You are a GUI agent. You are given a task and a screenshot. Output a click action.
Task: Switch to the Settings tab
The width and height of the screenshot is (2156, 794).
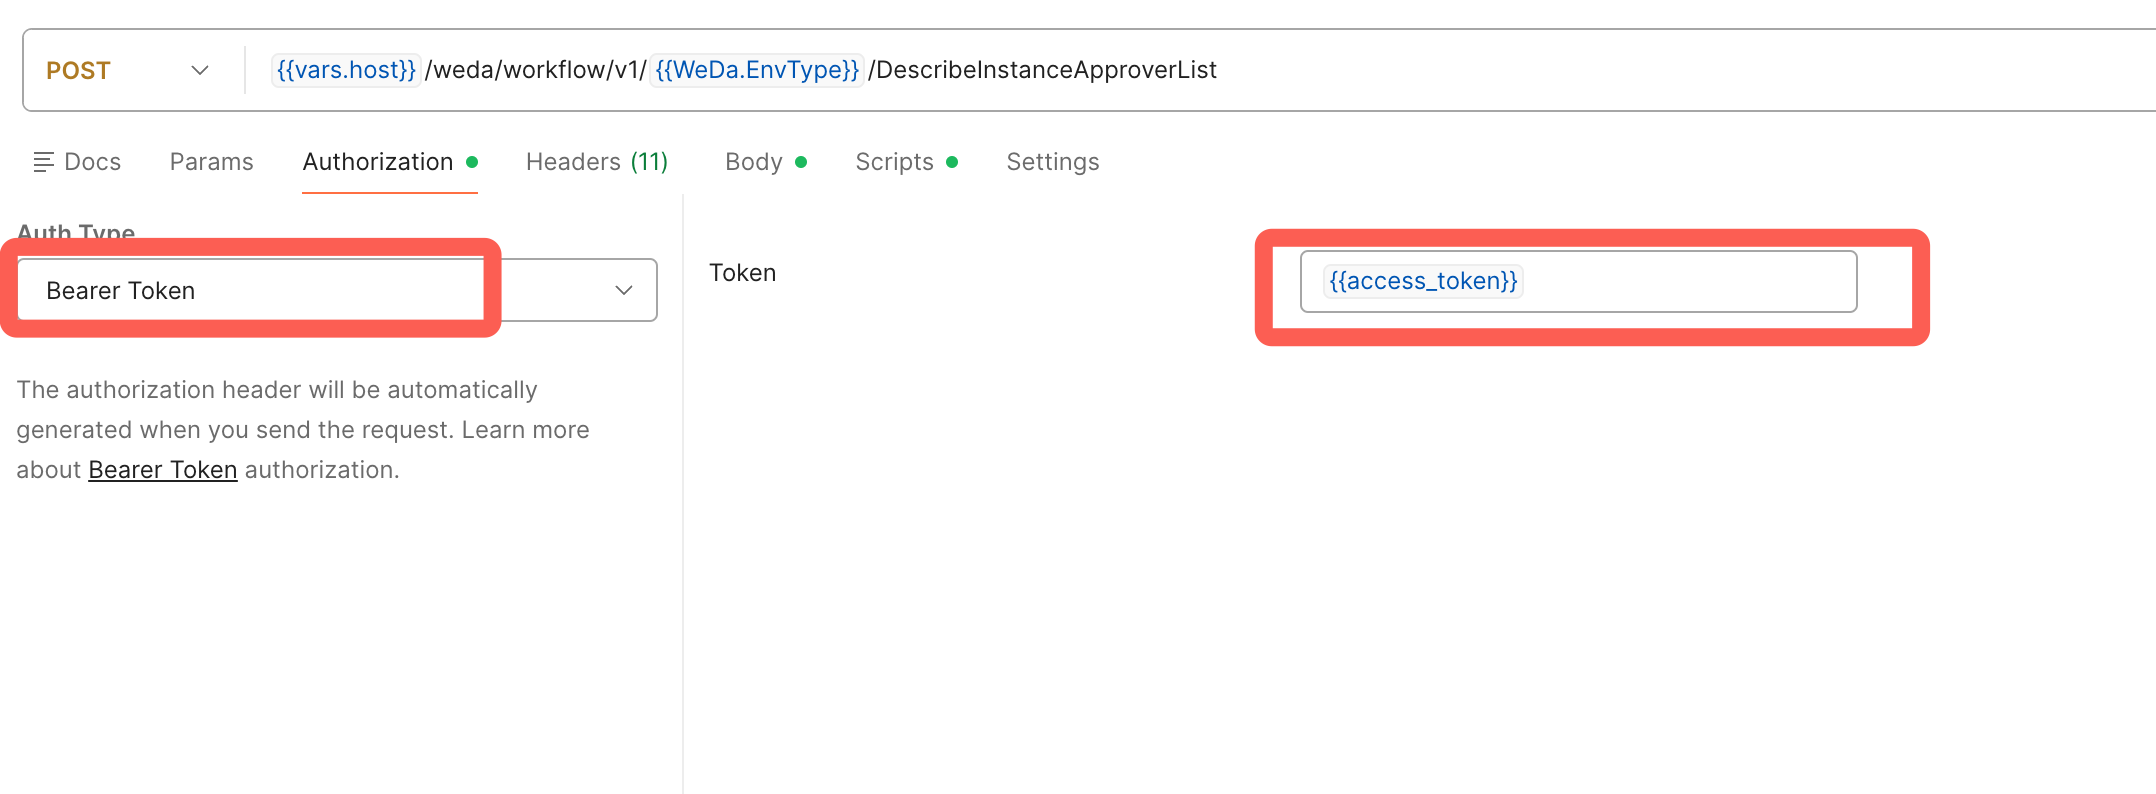pos(1052,162)
